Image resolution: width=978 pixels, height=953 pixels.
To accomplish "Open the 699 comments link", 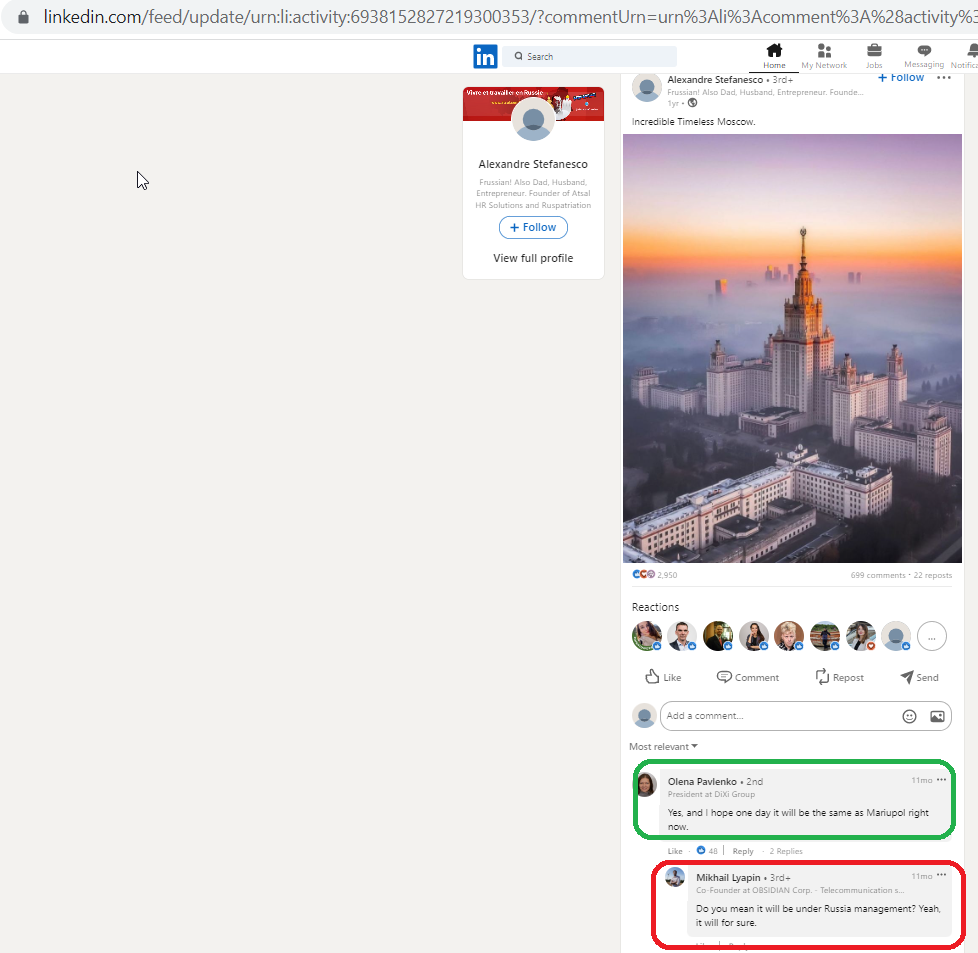I will click(878, 575).
